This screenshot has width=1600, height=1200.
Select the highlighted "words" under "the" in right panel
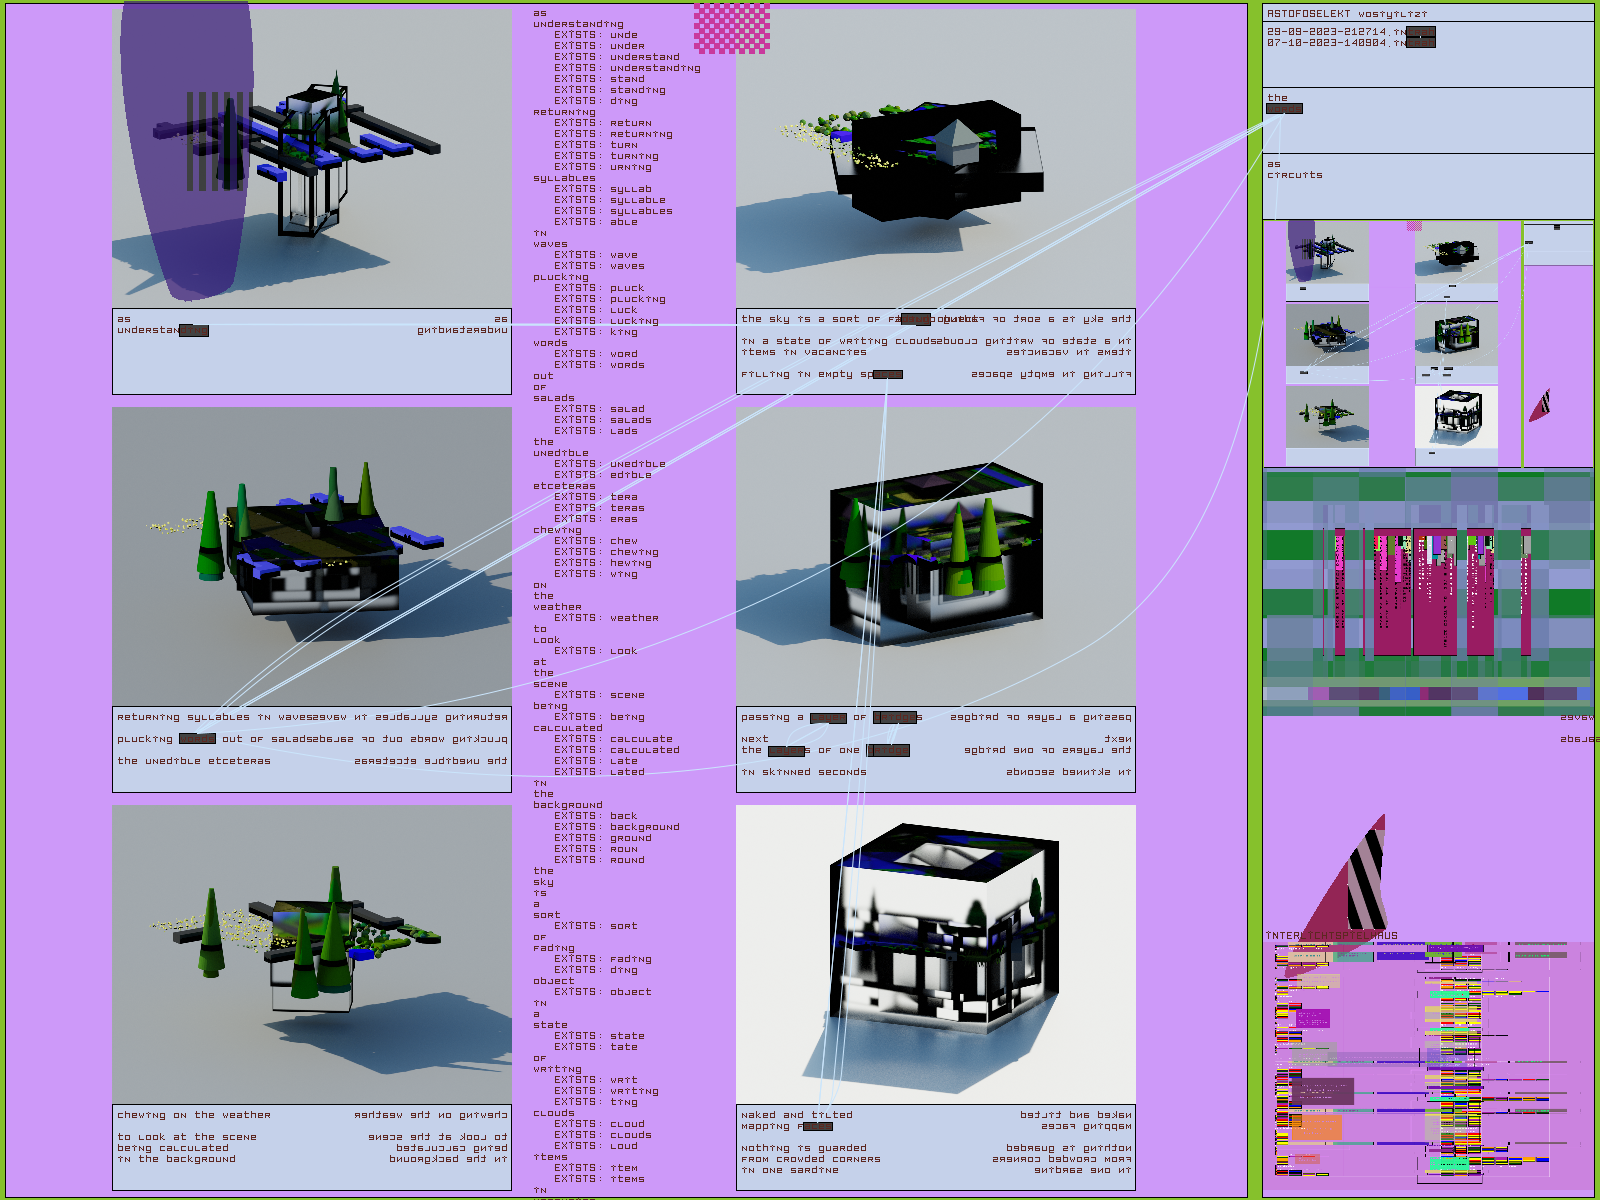(x=1284, y=109)
